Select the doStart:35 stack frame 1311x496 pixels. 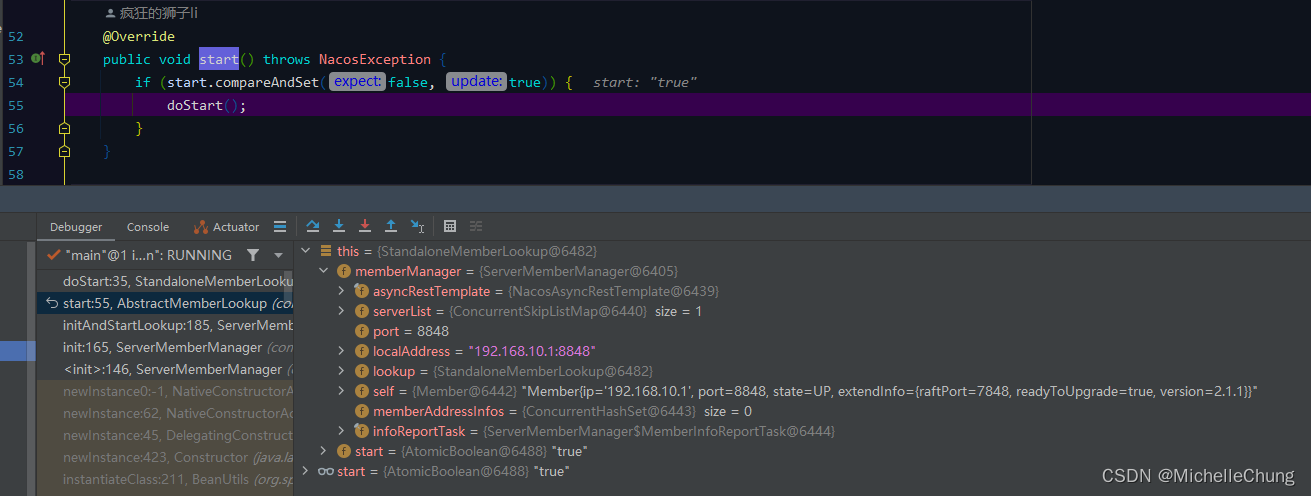166,281
